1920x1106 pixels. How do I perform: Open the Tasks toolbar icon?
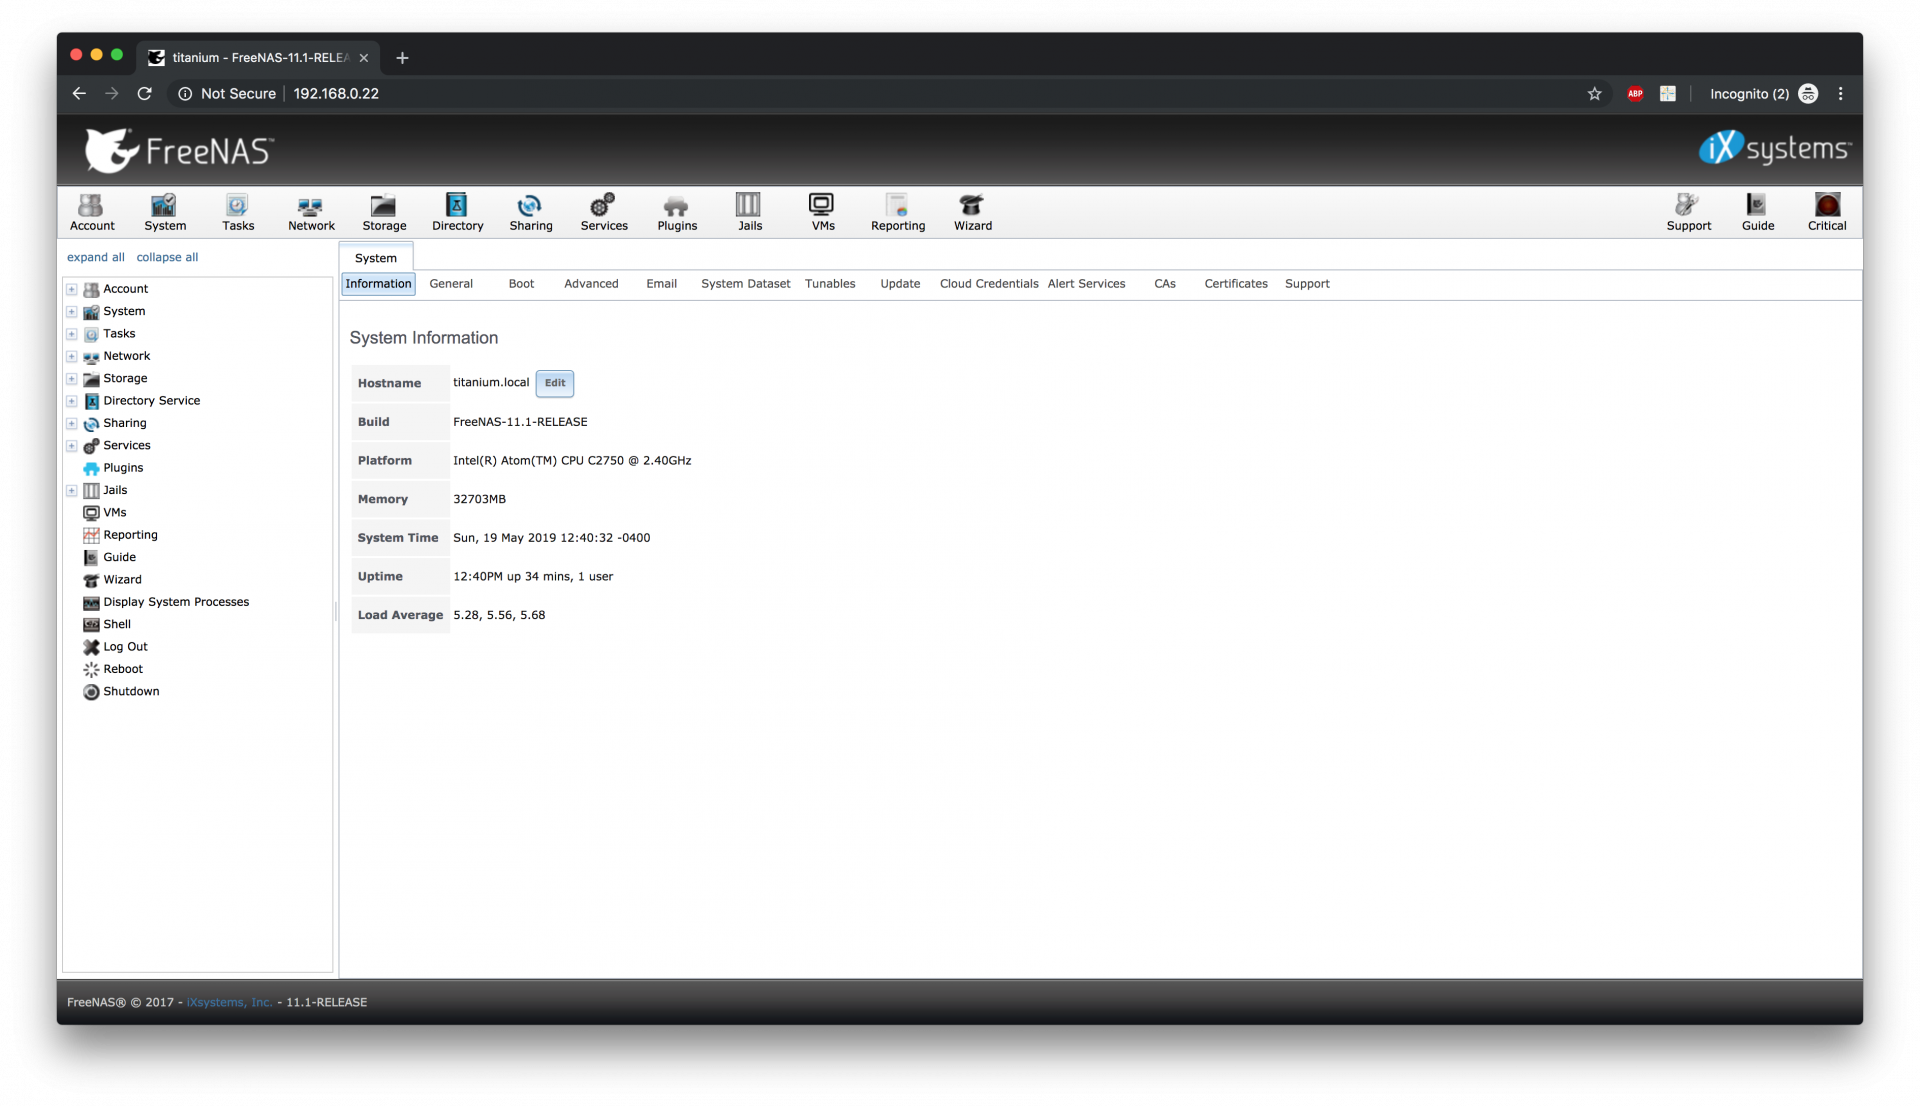[238, 212]
